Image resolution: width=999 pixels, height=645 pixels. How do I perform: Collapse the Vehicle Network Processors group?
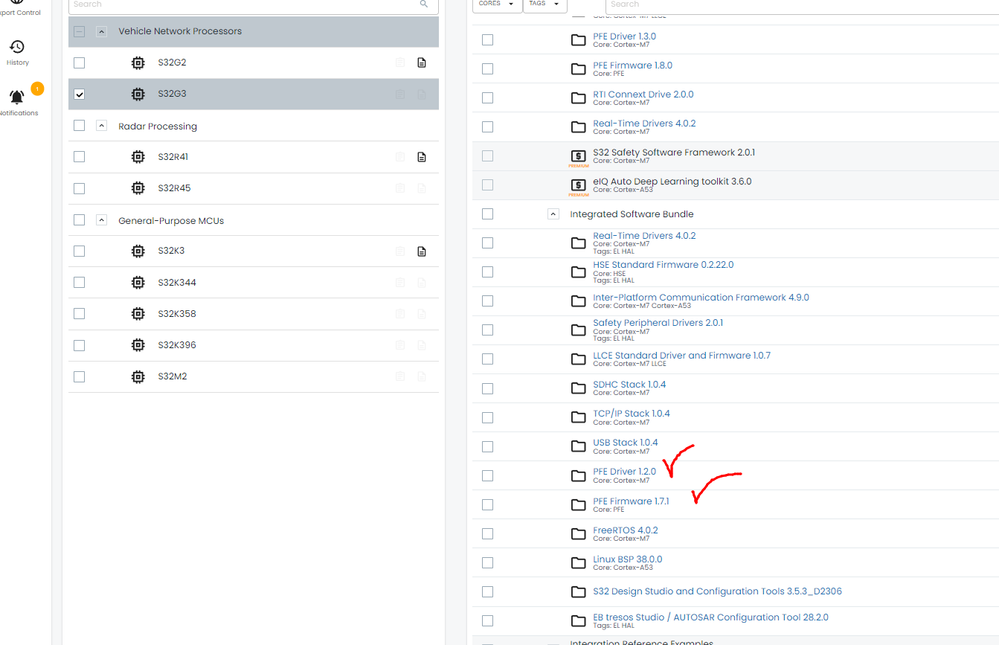(x=101, y=31)
